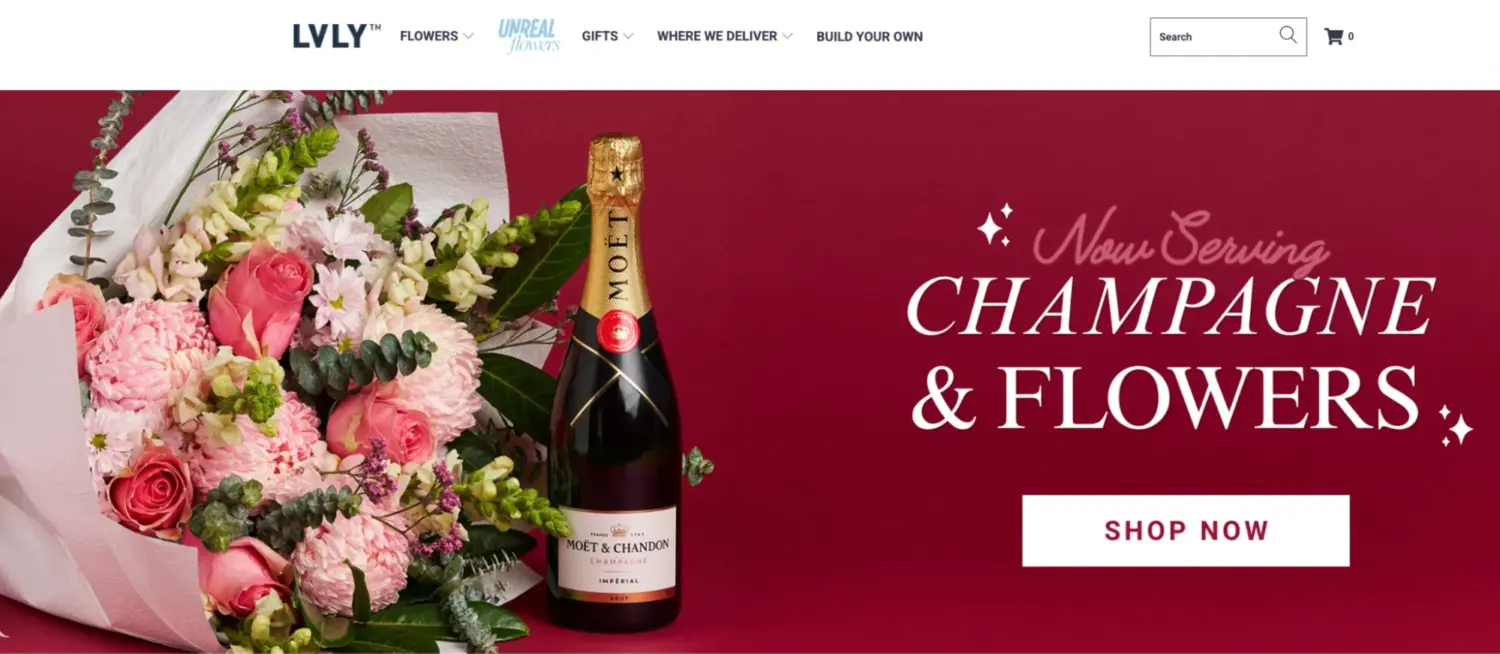Click the Now Serving script text

(1180, 240)
